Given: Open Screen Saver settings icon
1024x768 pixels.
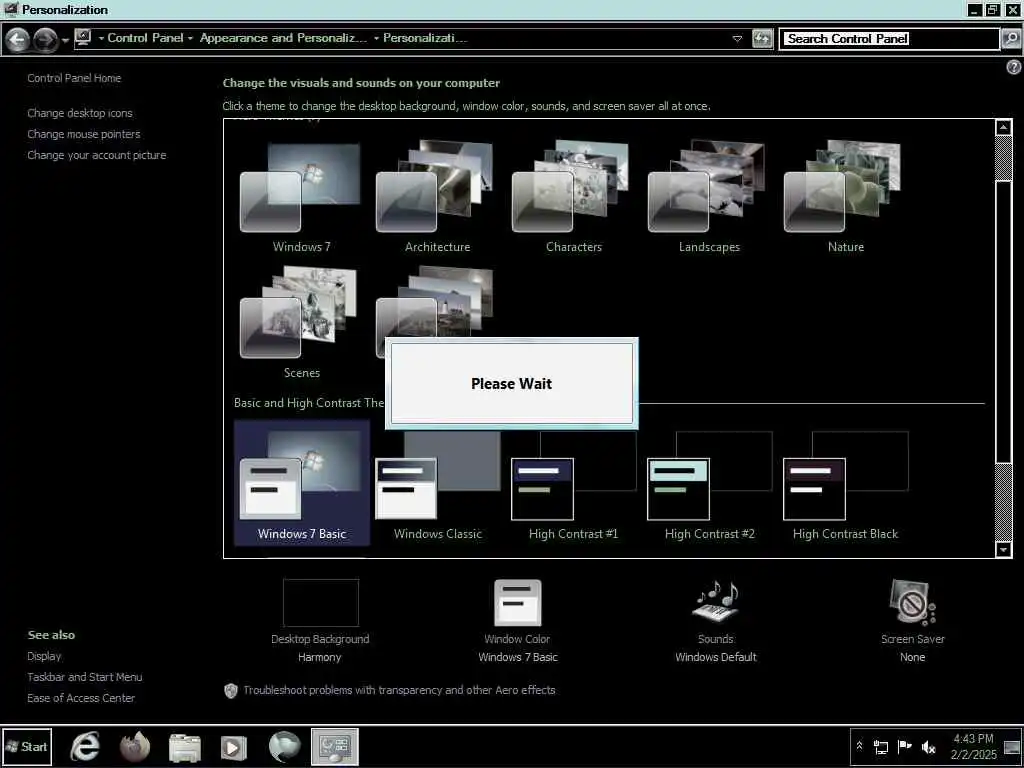Looking at the screenshot, I should tap(912, 602).
